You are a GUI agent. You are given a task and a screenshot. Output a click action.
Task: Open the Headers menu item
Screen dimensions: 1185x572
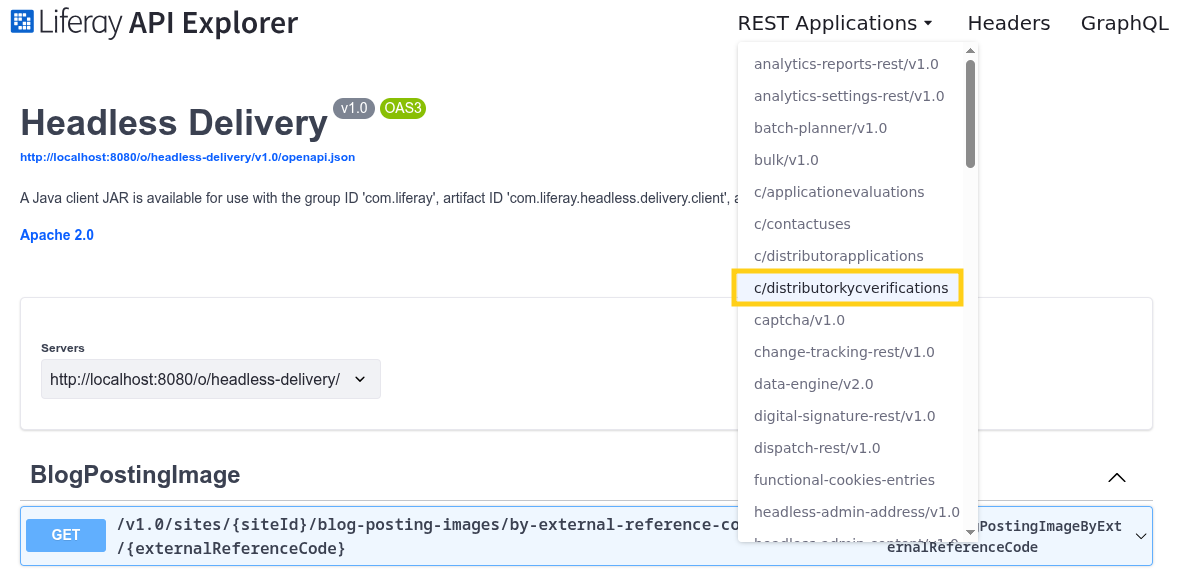[1009, 23]
